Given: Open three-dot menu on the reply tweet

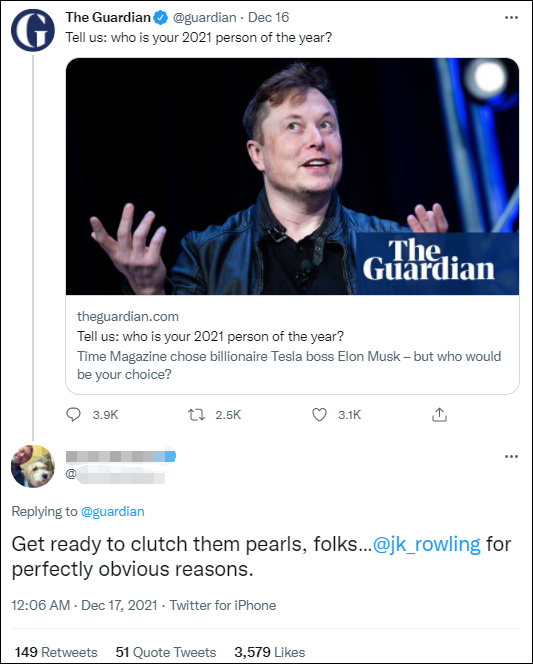Looking at the screenshot, I should [x=511, y=456].
